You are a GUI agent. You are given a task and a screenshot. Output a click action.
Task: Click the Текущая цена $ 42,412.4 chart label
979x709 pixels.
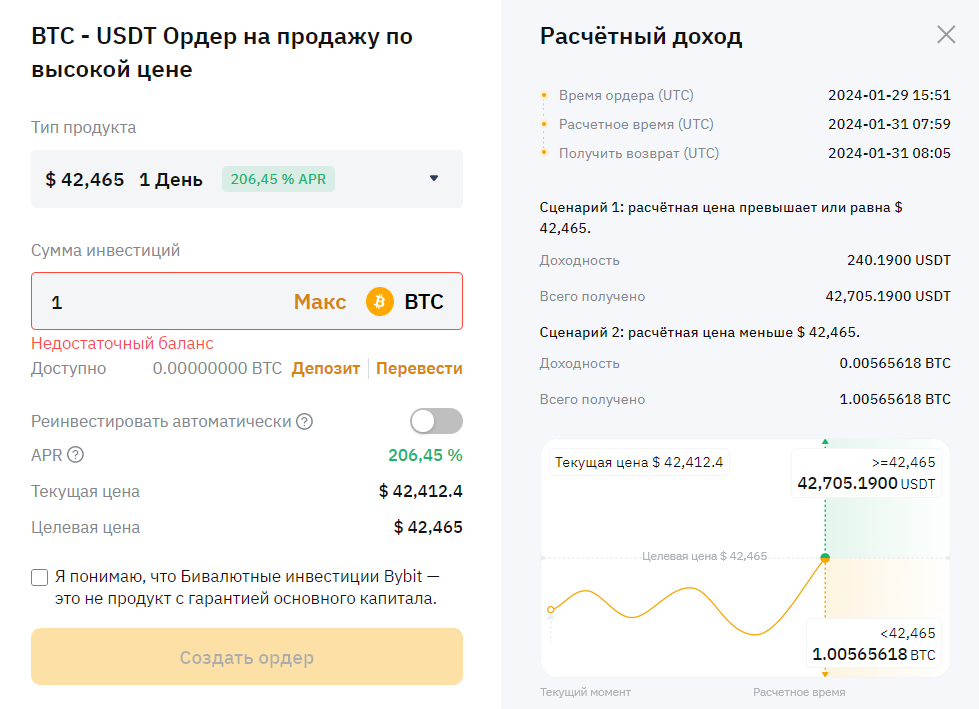point(639,462)
